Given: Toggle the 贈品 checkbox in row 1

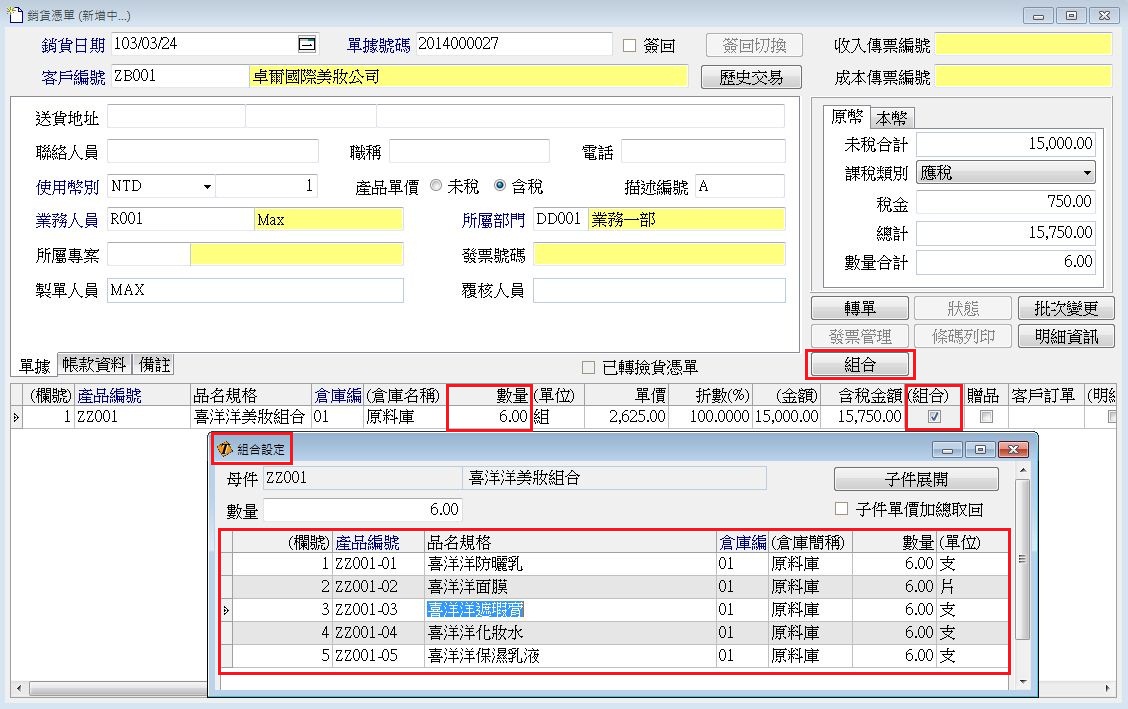Looking at the screenshot, I should tap(986, 417).
